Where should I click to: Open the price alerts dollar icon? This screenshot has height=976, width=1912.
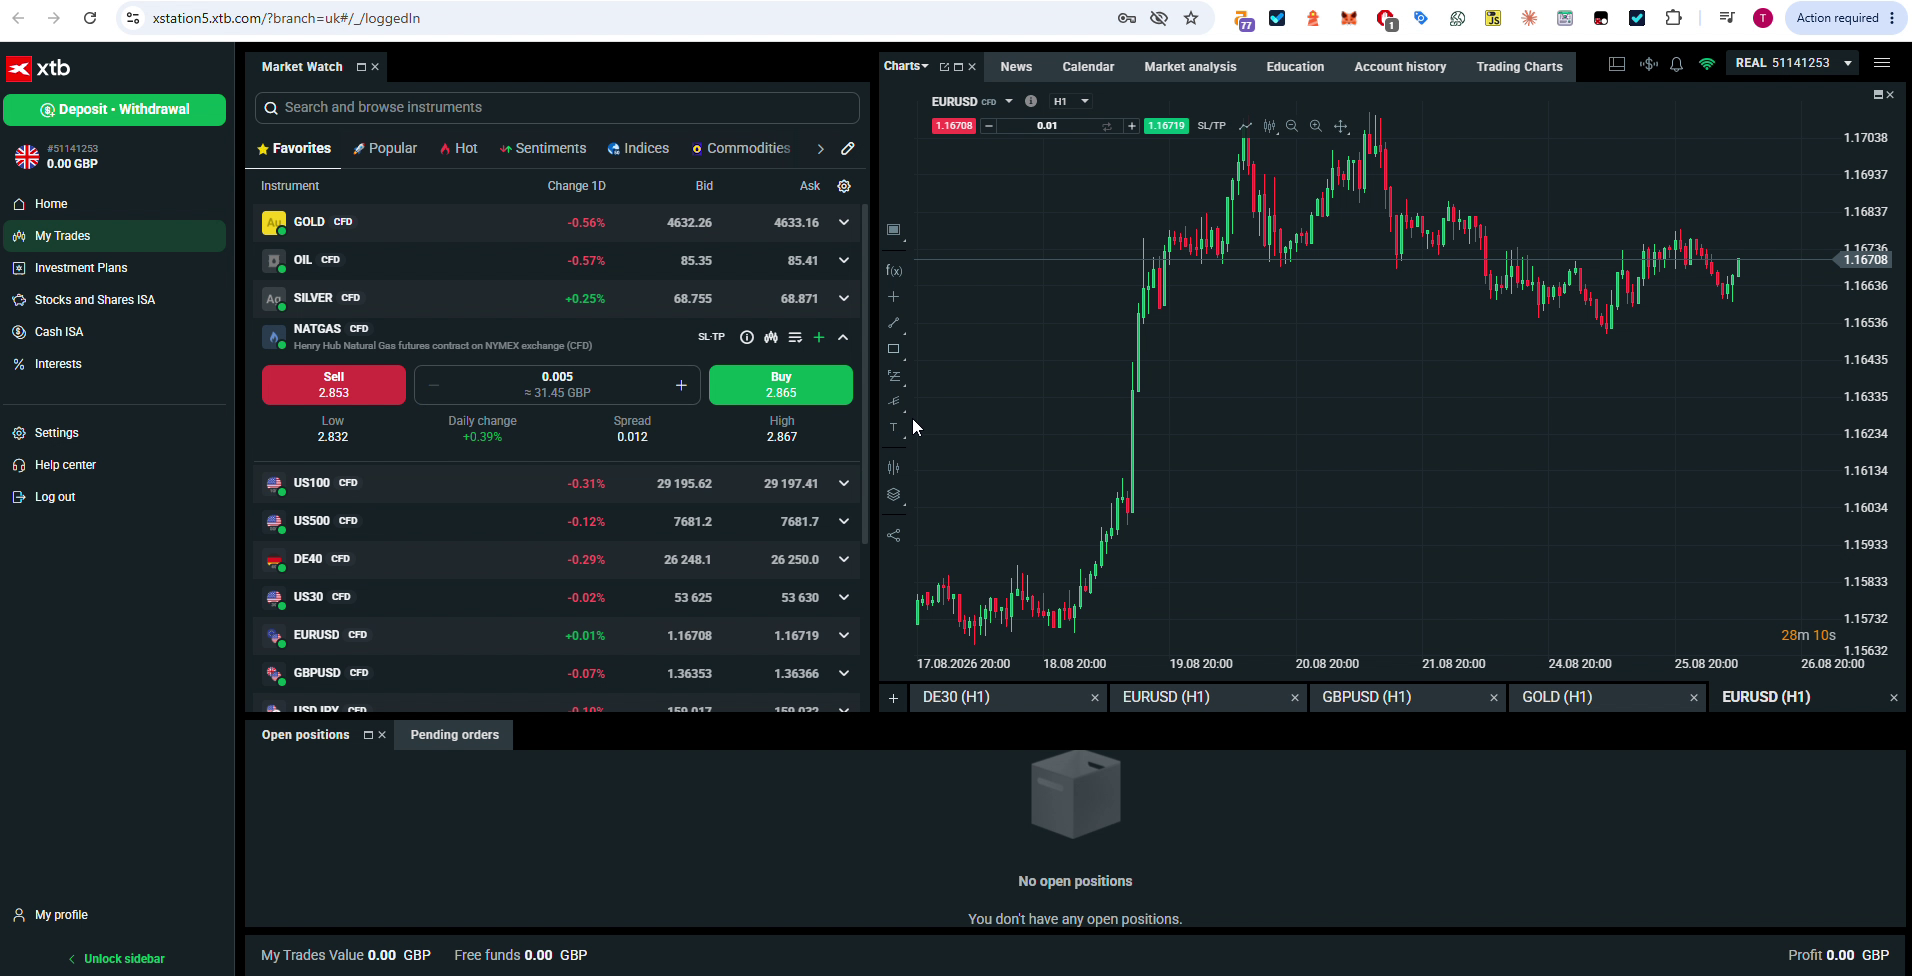pyautogui.click(x=1648, y=64)
